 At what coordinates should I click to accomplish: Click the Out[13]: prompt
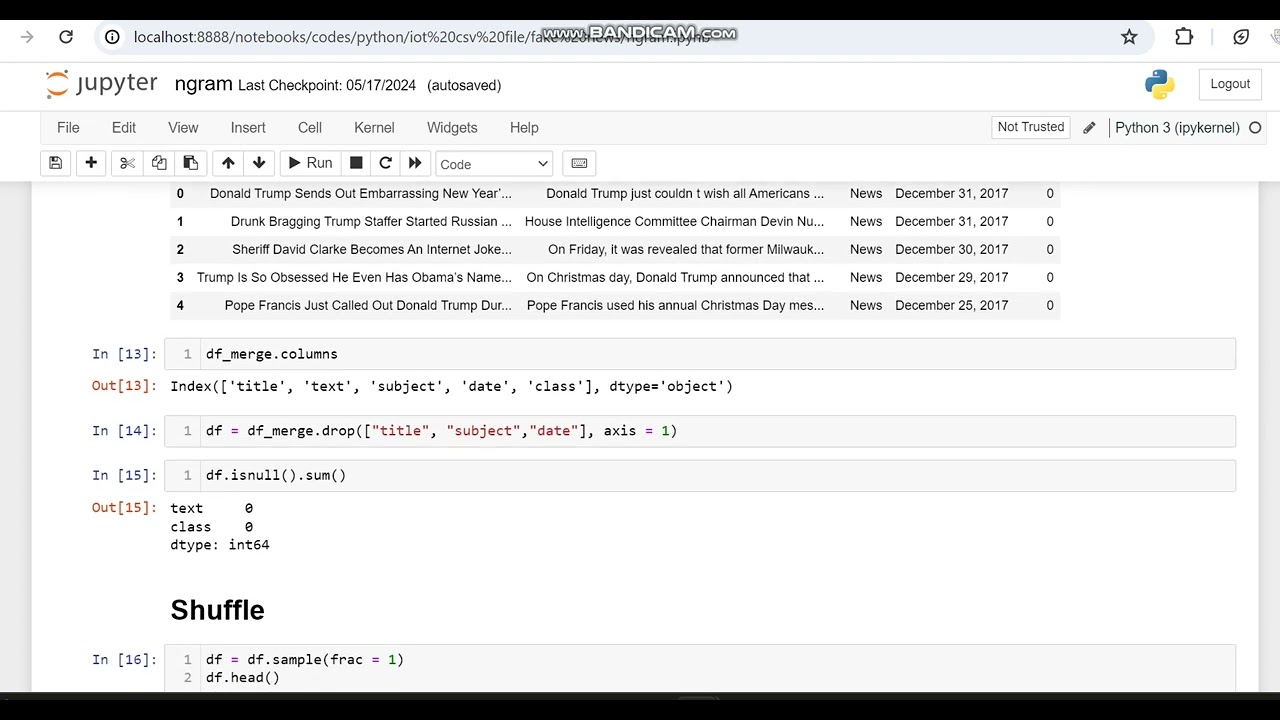tap(125, 386)
